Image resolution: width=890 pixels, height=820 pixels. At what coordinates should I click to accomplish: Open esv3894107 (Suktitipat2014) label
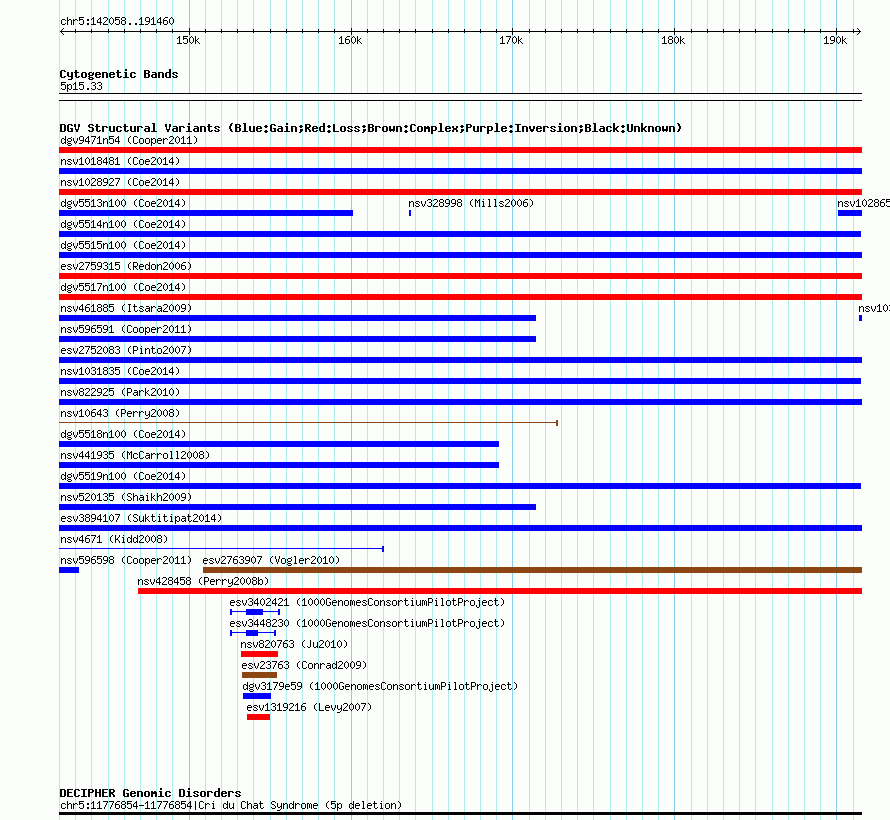(141, 518)
